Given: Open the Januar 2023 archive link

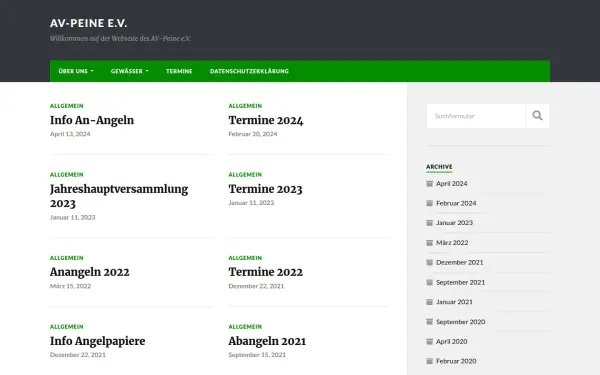Looking at the screenshot, I should [x=455, y=223].
